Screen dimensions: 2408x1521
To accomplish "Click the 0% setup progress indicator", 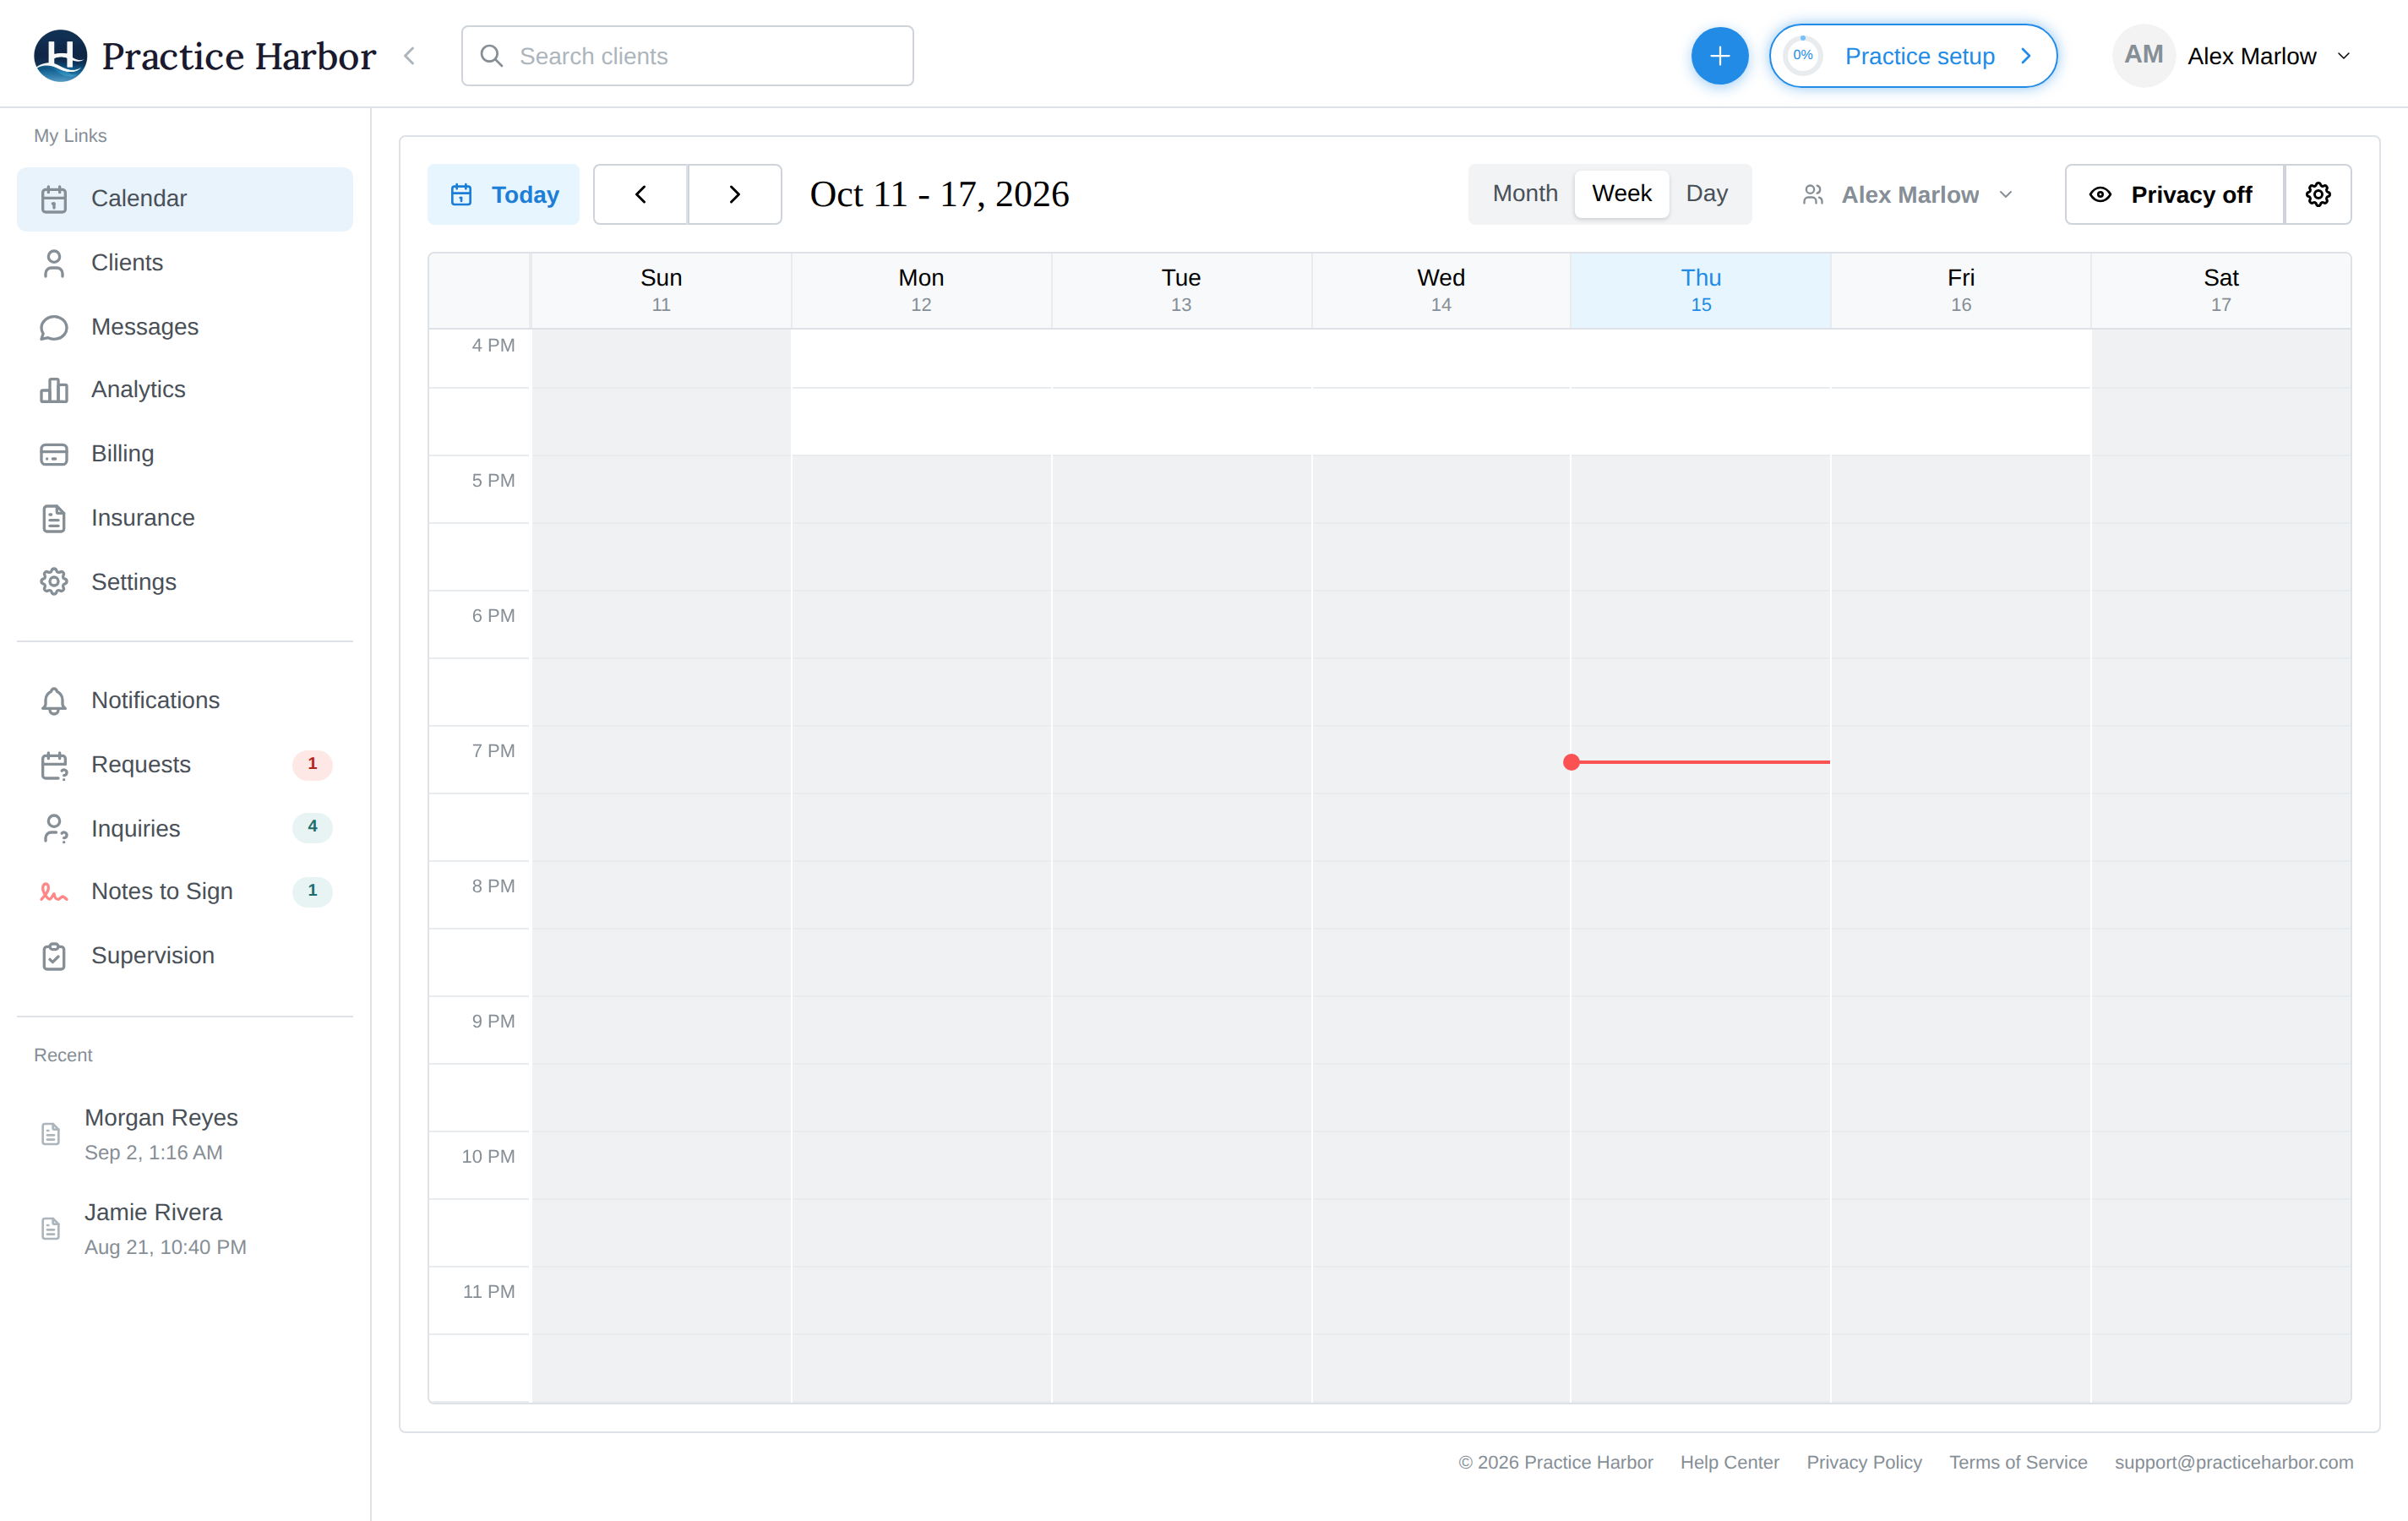I will coord(1802,56).
